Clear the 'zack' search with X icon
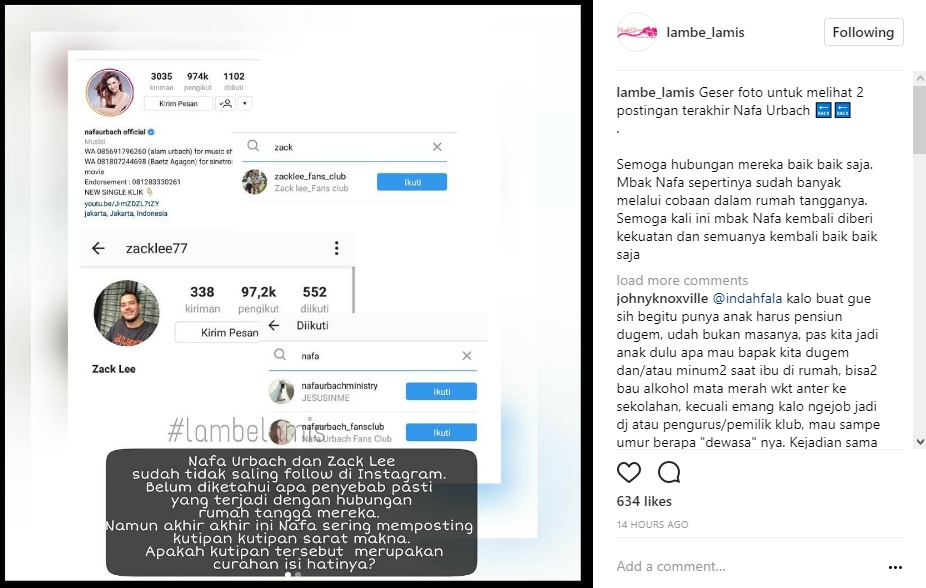The width and height of the screenshot is (926, 588). click(437, 147)
